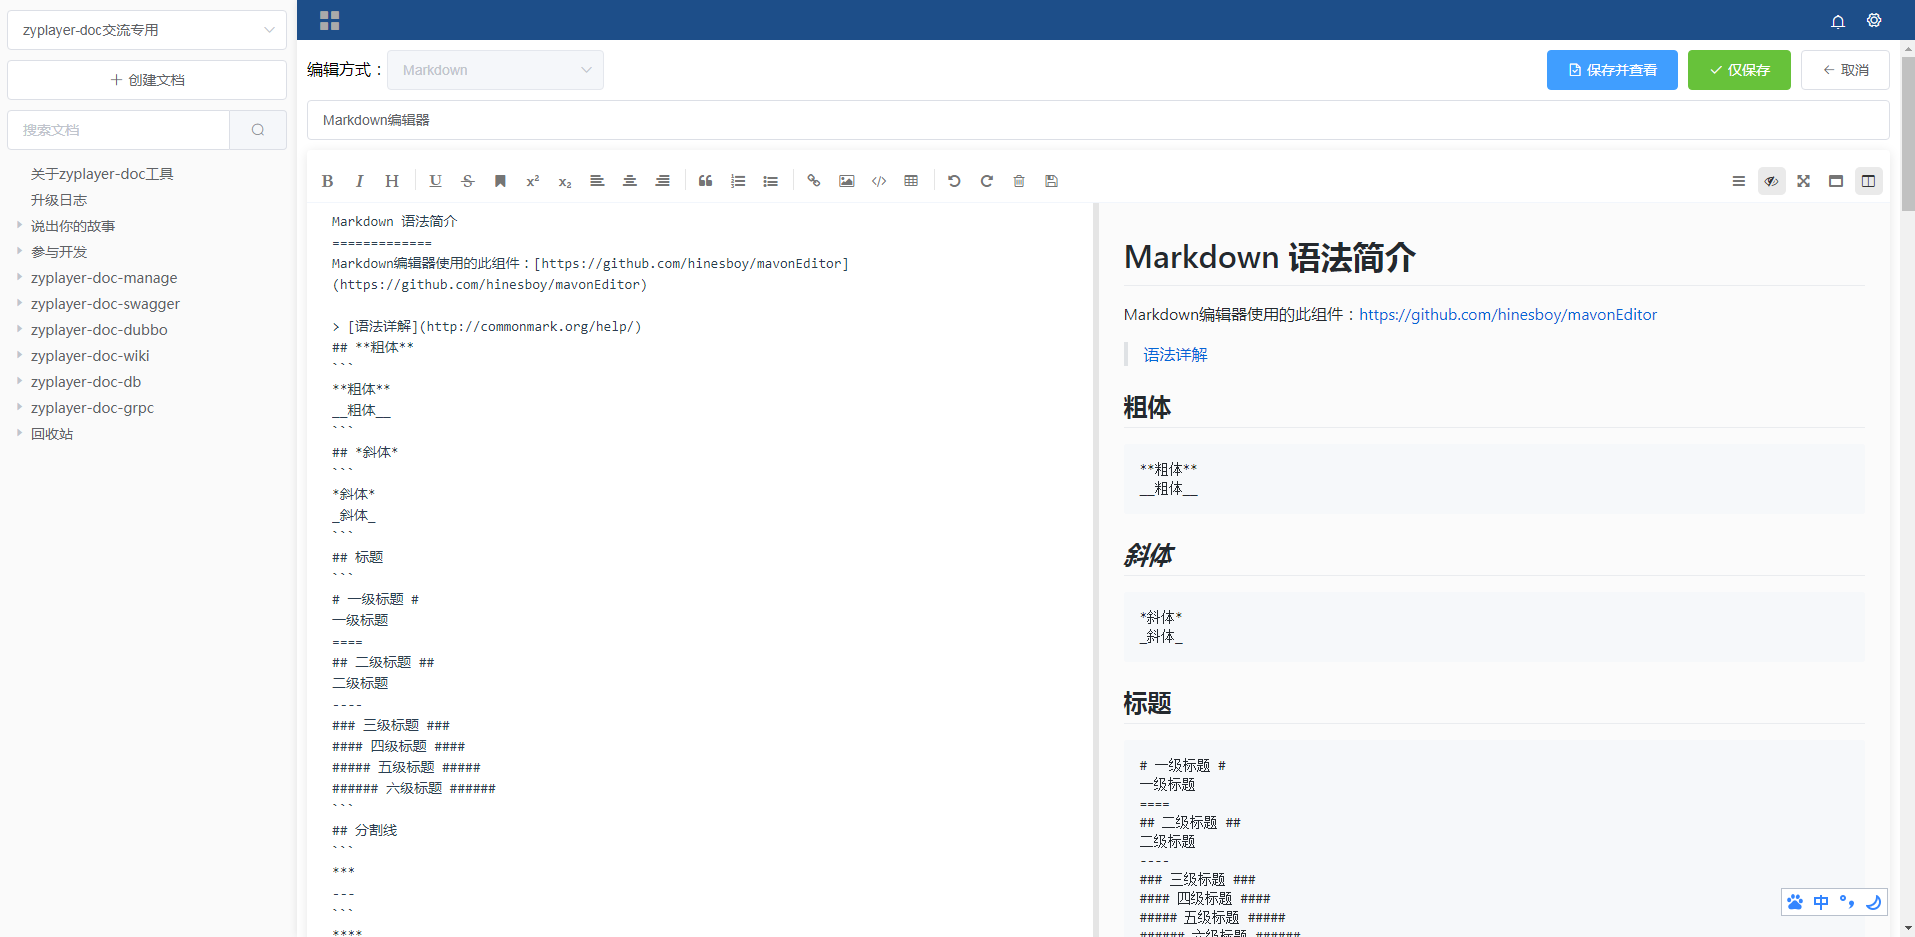
Task: Click the IME moon icon
Action: coord(1873,902)
